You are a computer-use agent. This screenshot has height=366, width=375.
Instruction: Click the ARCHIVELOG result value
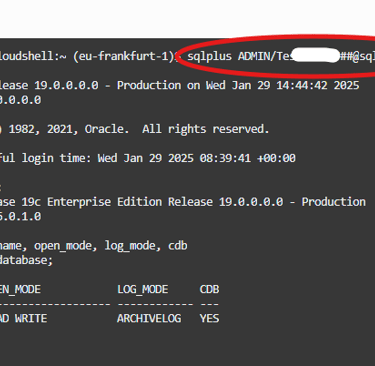[149, 318]
